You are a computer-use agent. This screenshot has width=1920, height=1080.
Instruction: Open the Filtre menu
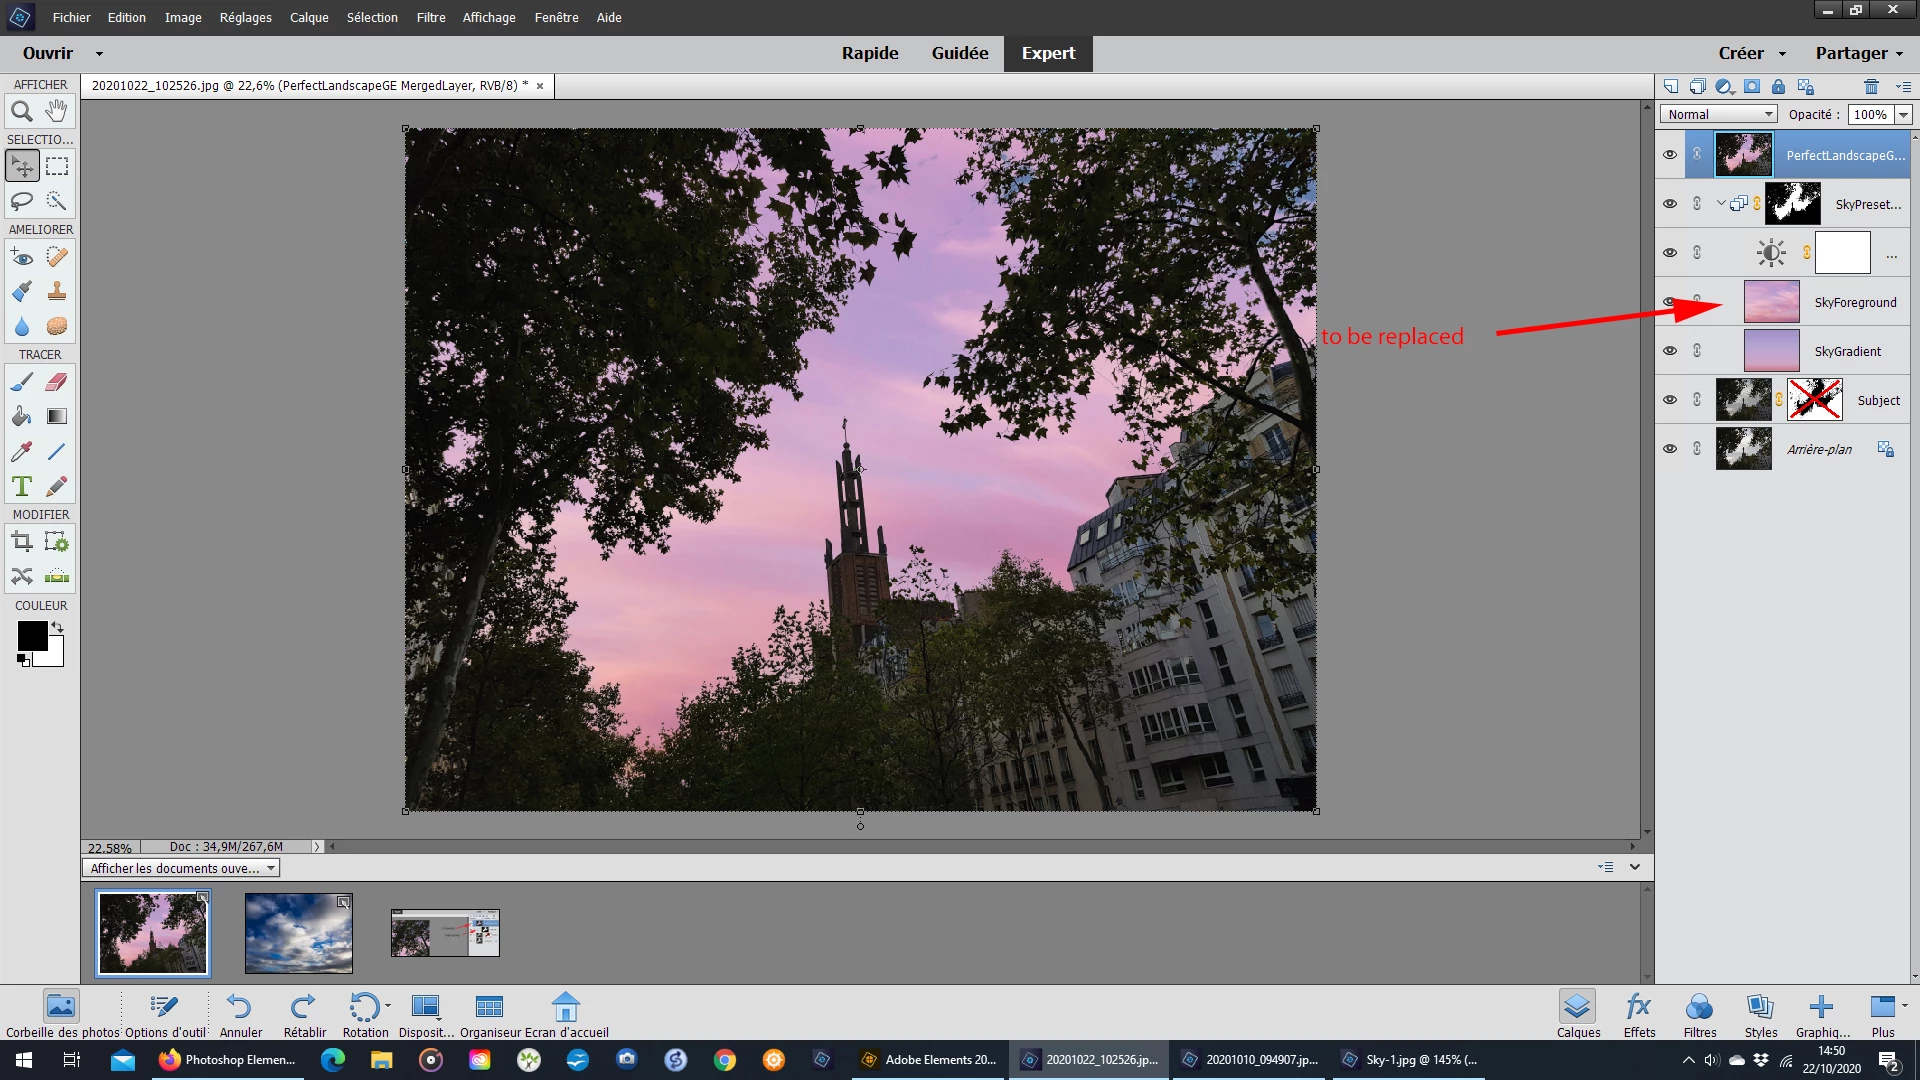pyautogui.click(x=431, y=17)
